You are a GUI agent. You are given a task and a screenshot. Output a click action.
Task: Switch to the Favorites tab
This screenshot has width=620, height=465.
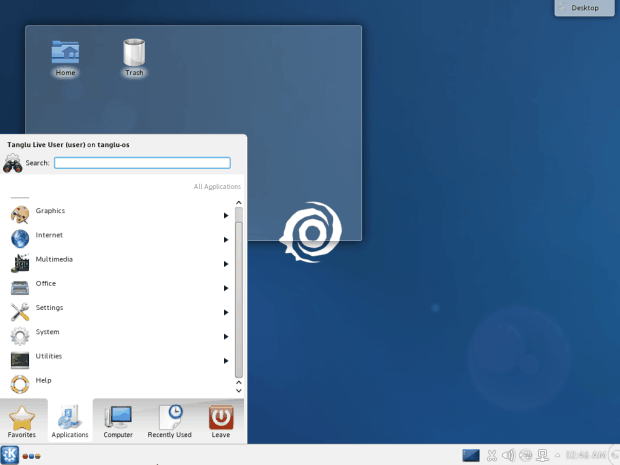[22, 422]
